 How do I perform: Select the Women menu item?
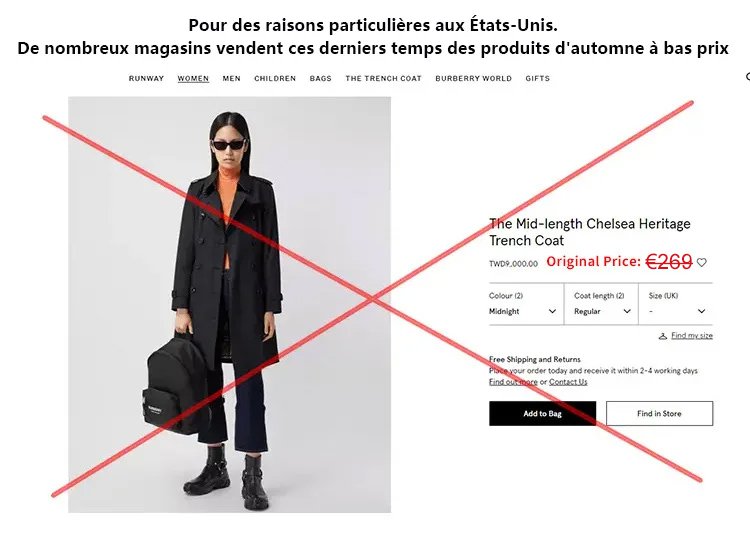(193, 78)
